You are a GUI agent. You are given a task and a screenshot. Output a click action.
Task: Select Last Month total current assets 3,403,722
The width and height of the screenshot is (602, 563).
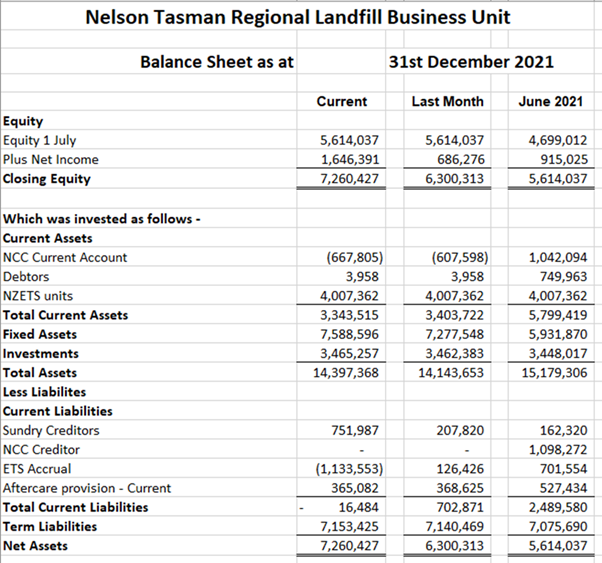pos(454,315)
